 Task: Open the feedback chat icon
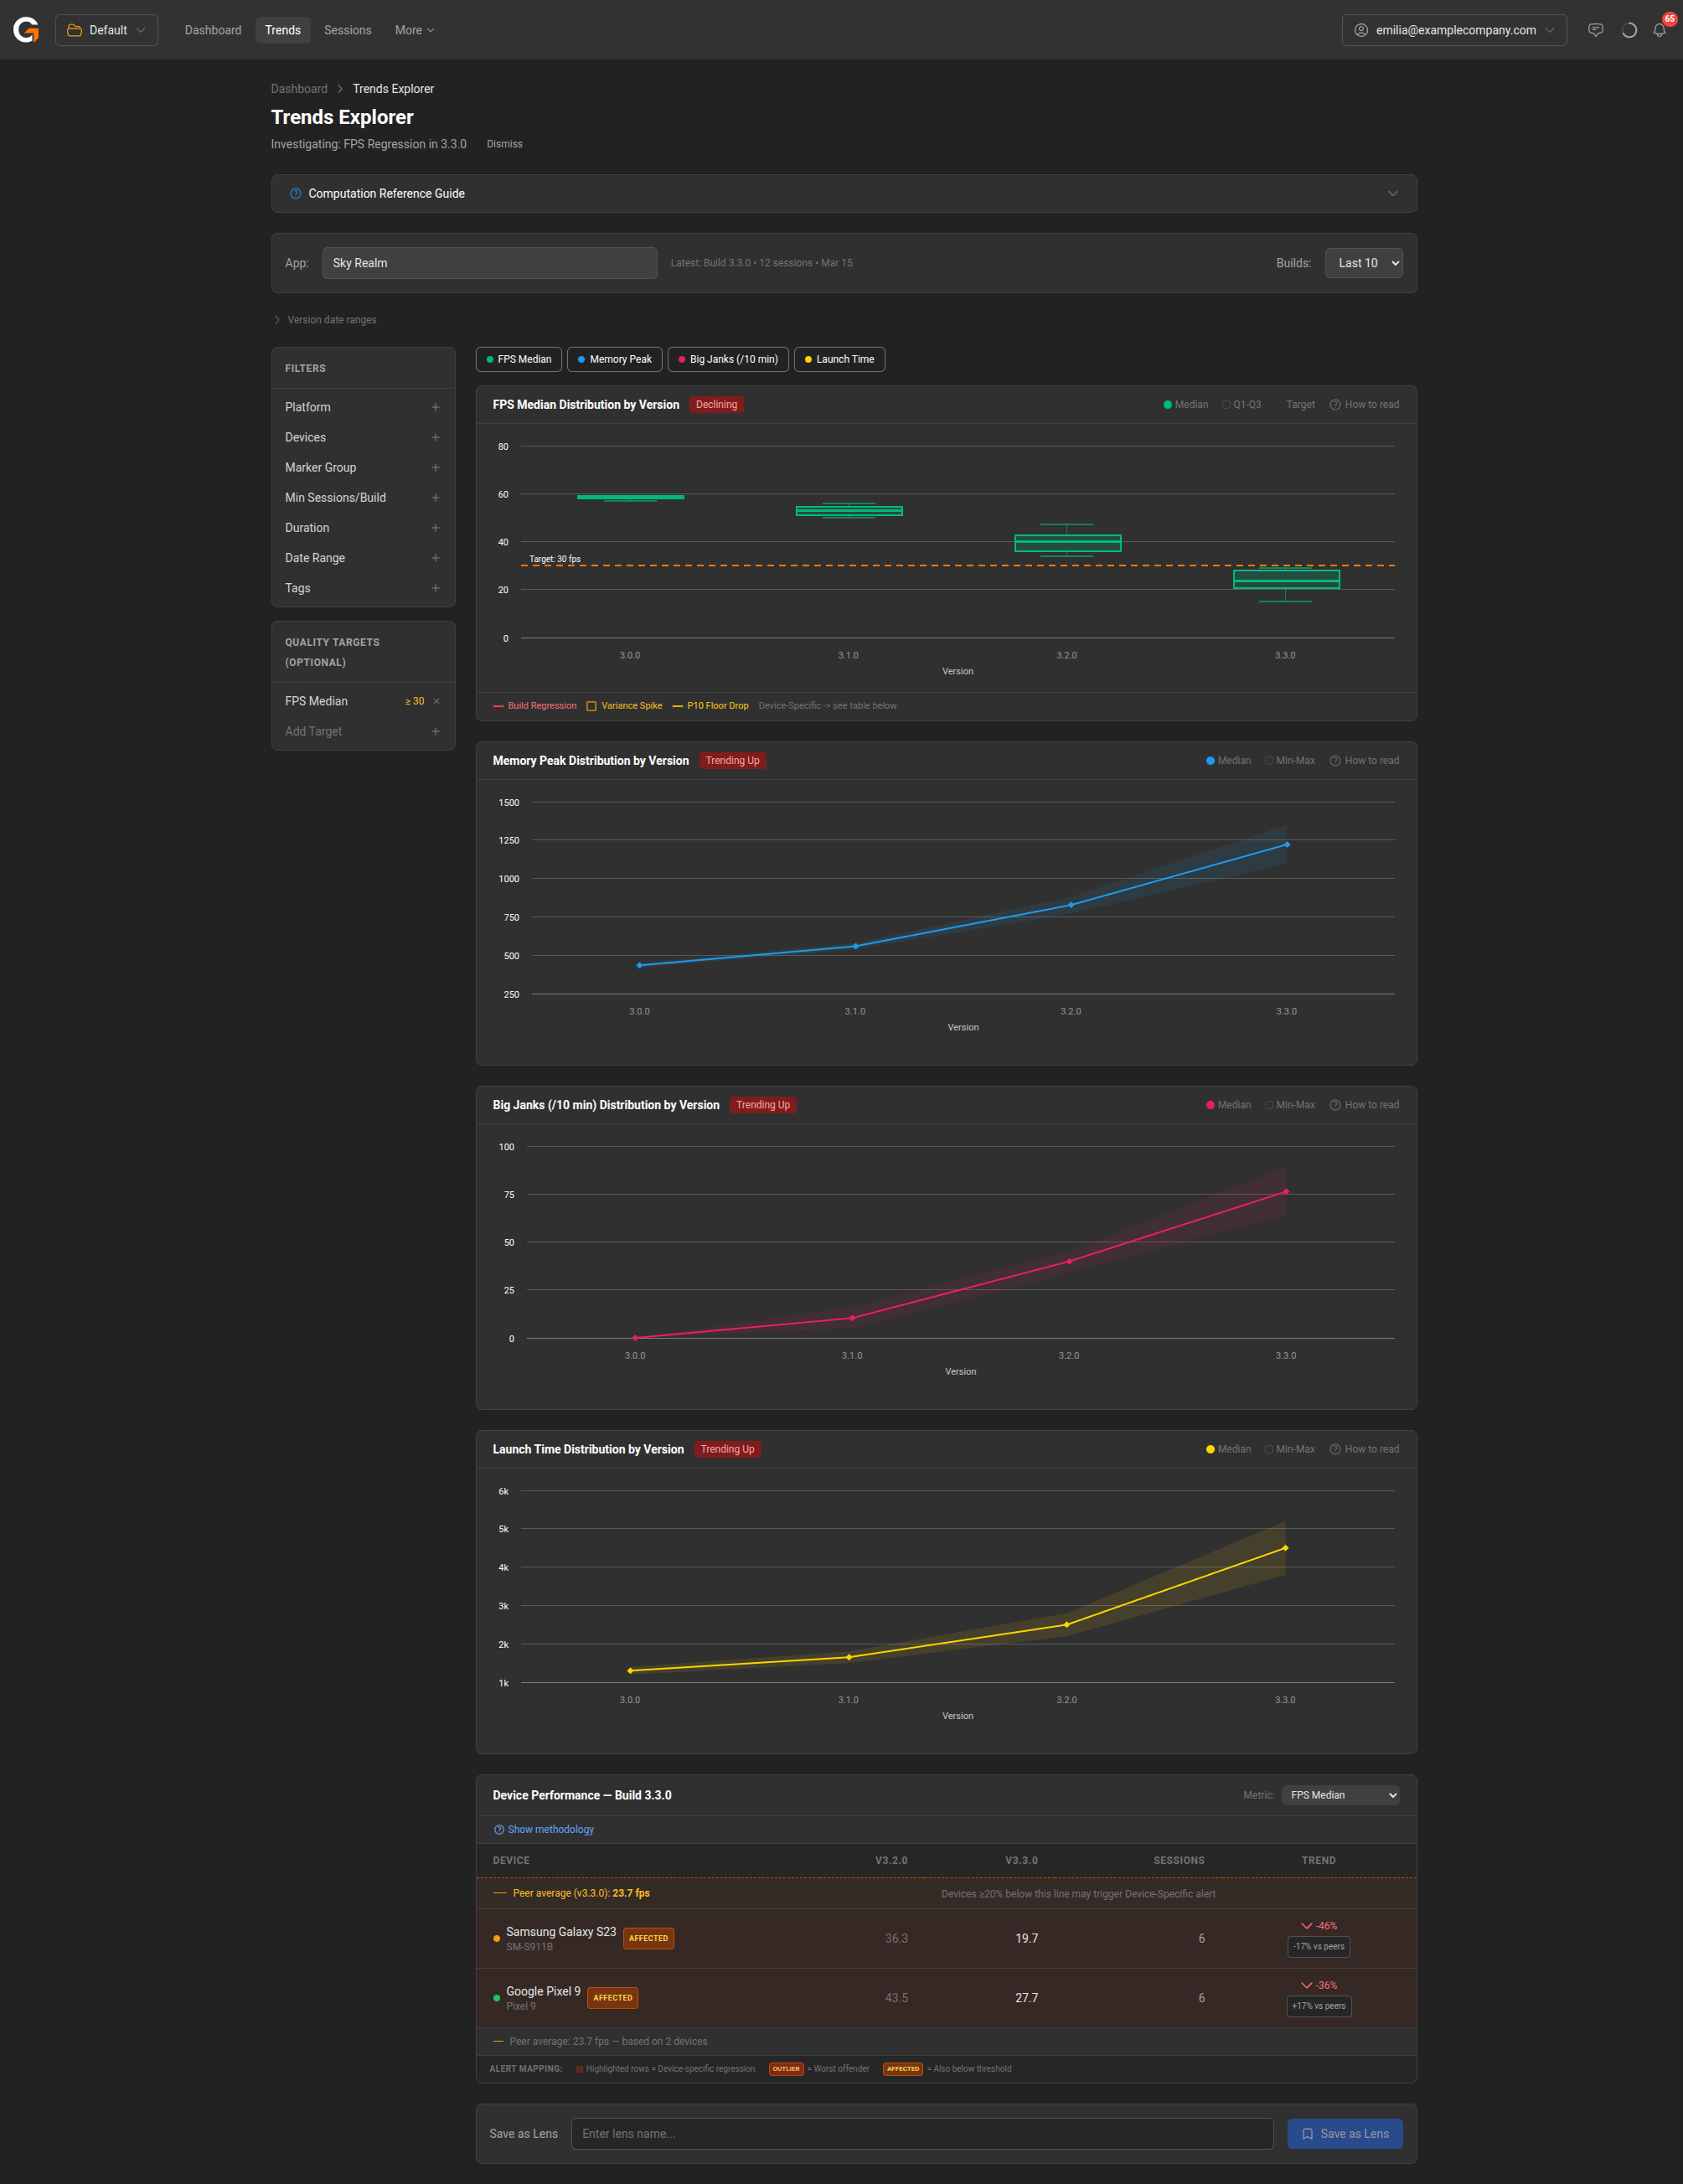tap(1596, 30)
